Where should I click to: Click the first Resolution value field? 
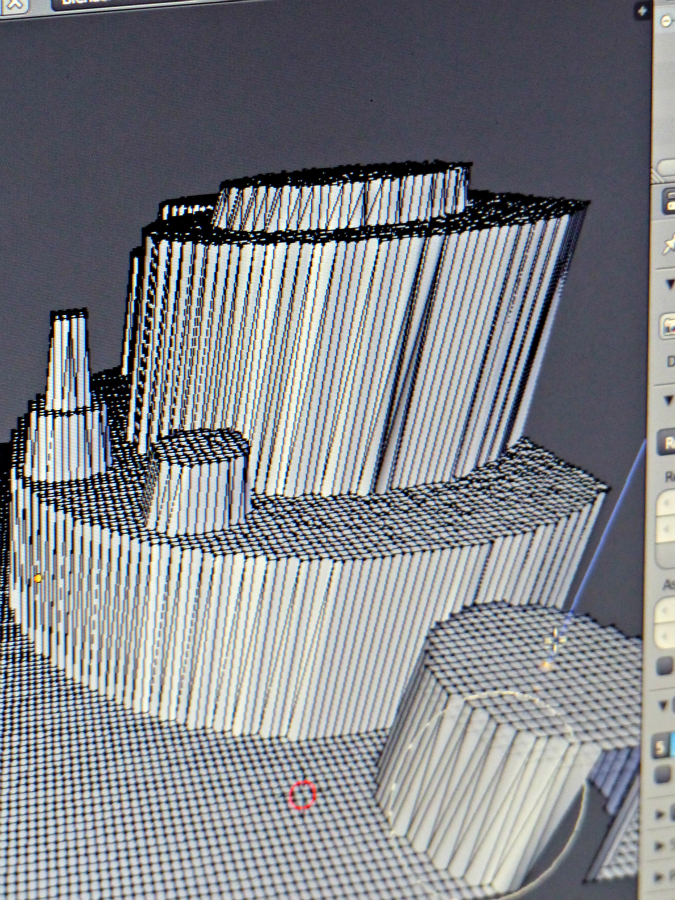tap(667, 504)
